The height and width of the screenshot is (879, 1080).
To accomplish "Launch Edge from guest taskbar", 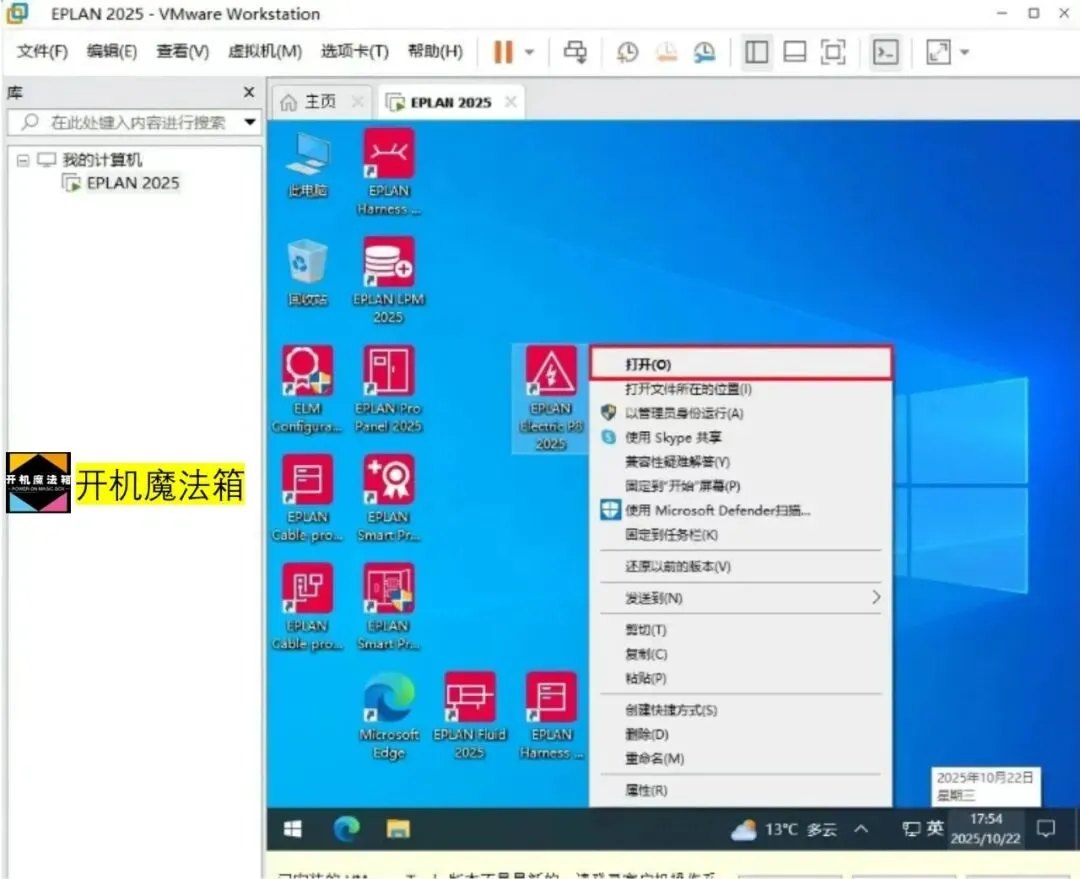I will (x=346, y=829).
